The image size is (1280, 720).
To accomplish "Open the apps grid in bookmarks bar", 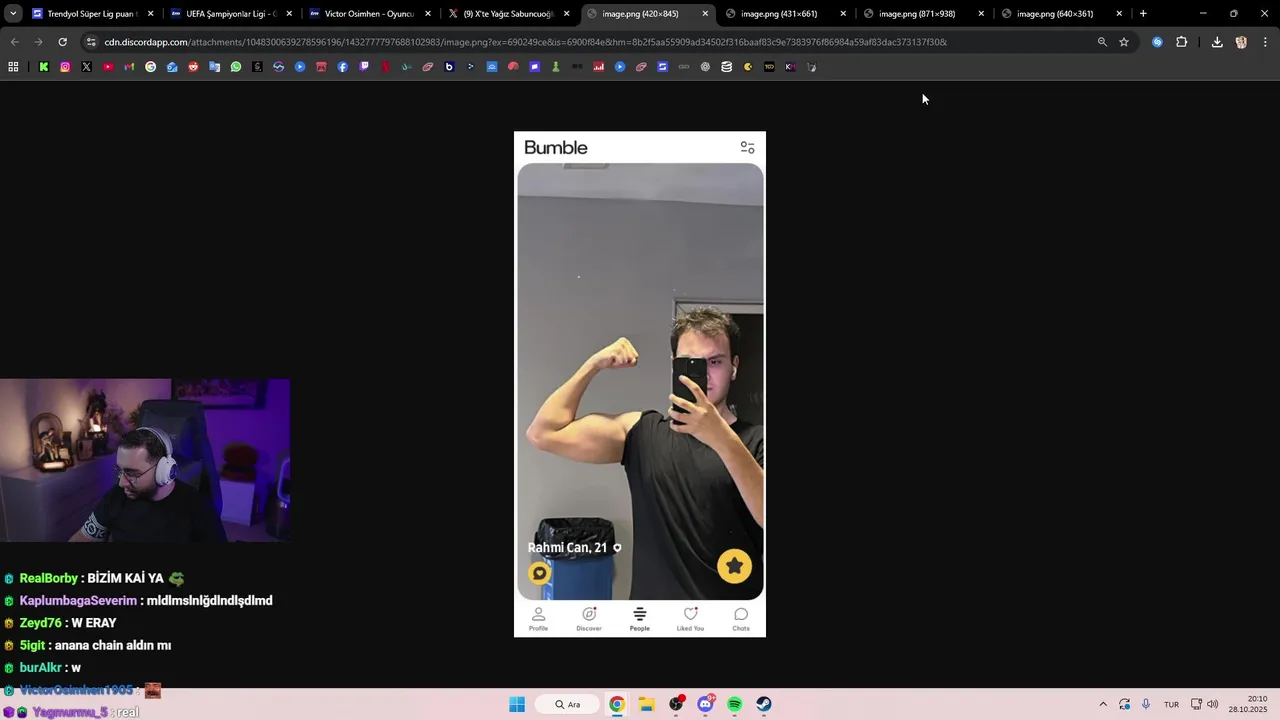I will coord(13,67).
